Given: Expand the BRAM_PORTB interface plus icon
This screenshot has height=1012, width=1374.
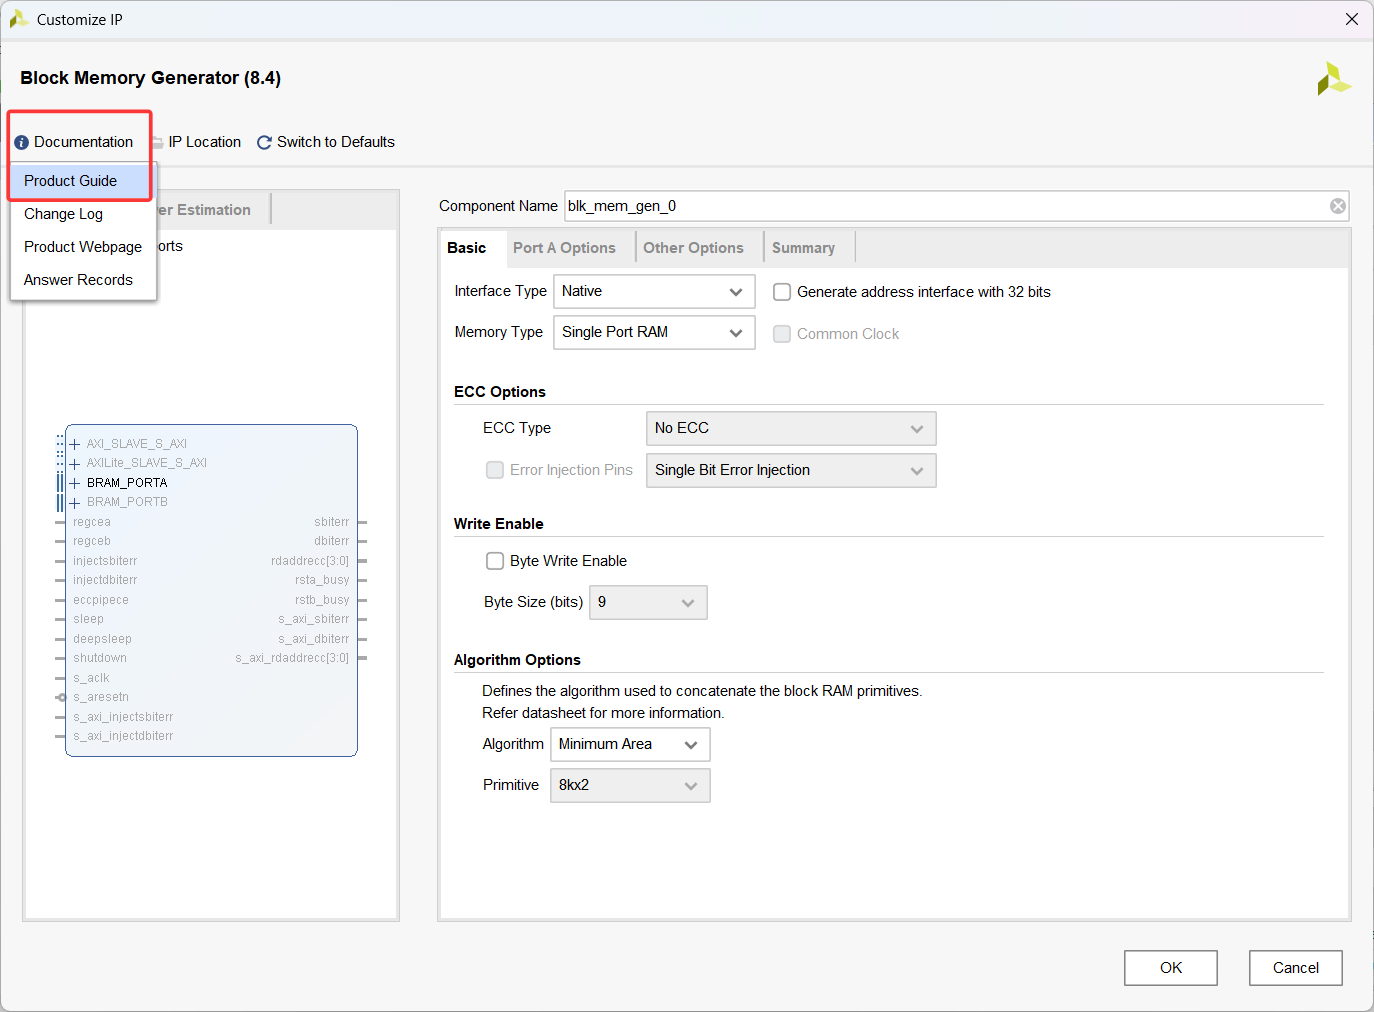Looking at the screenshot, I should [x=74, y=503].
